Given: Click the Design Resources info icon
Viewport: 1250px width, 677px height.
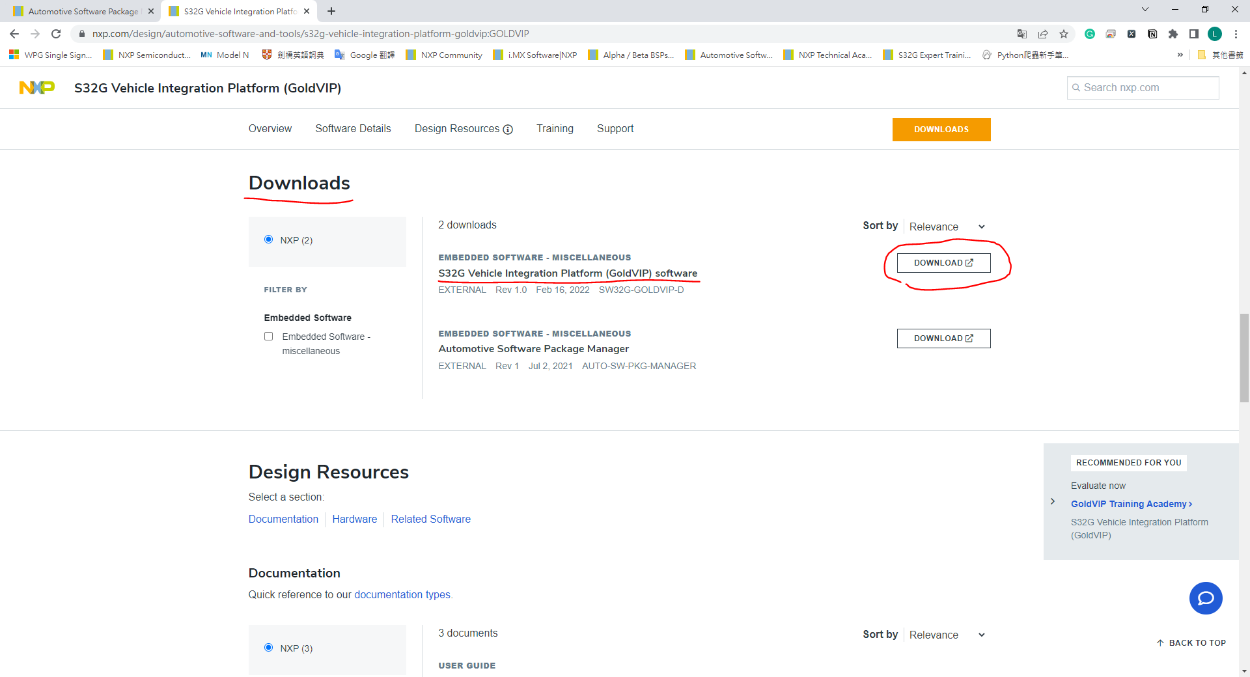Looking at the screenshot, I should tap(508, 129).
